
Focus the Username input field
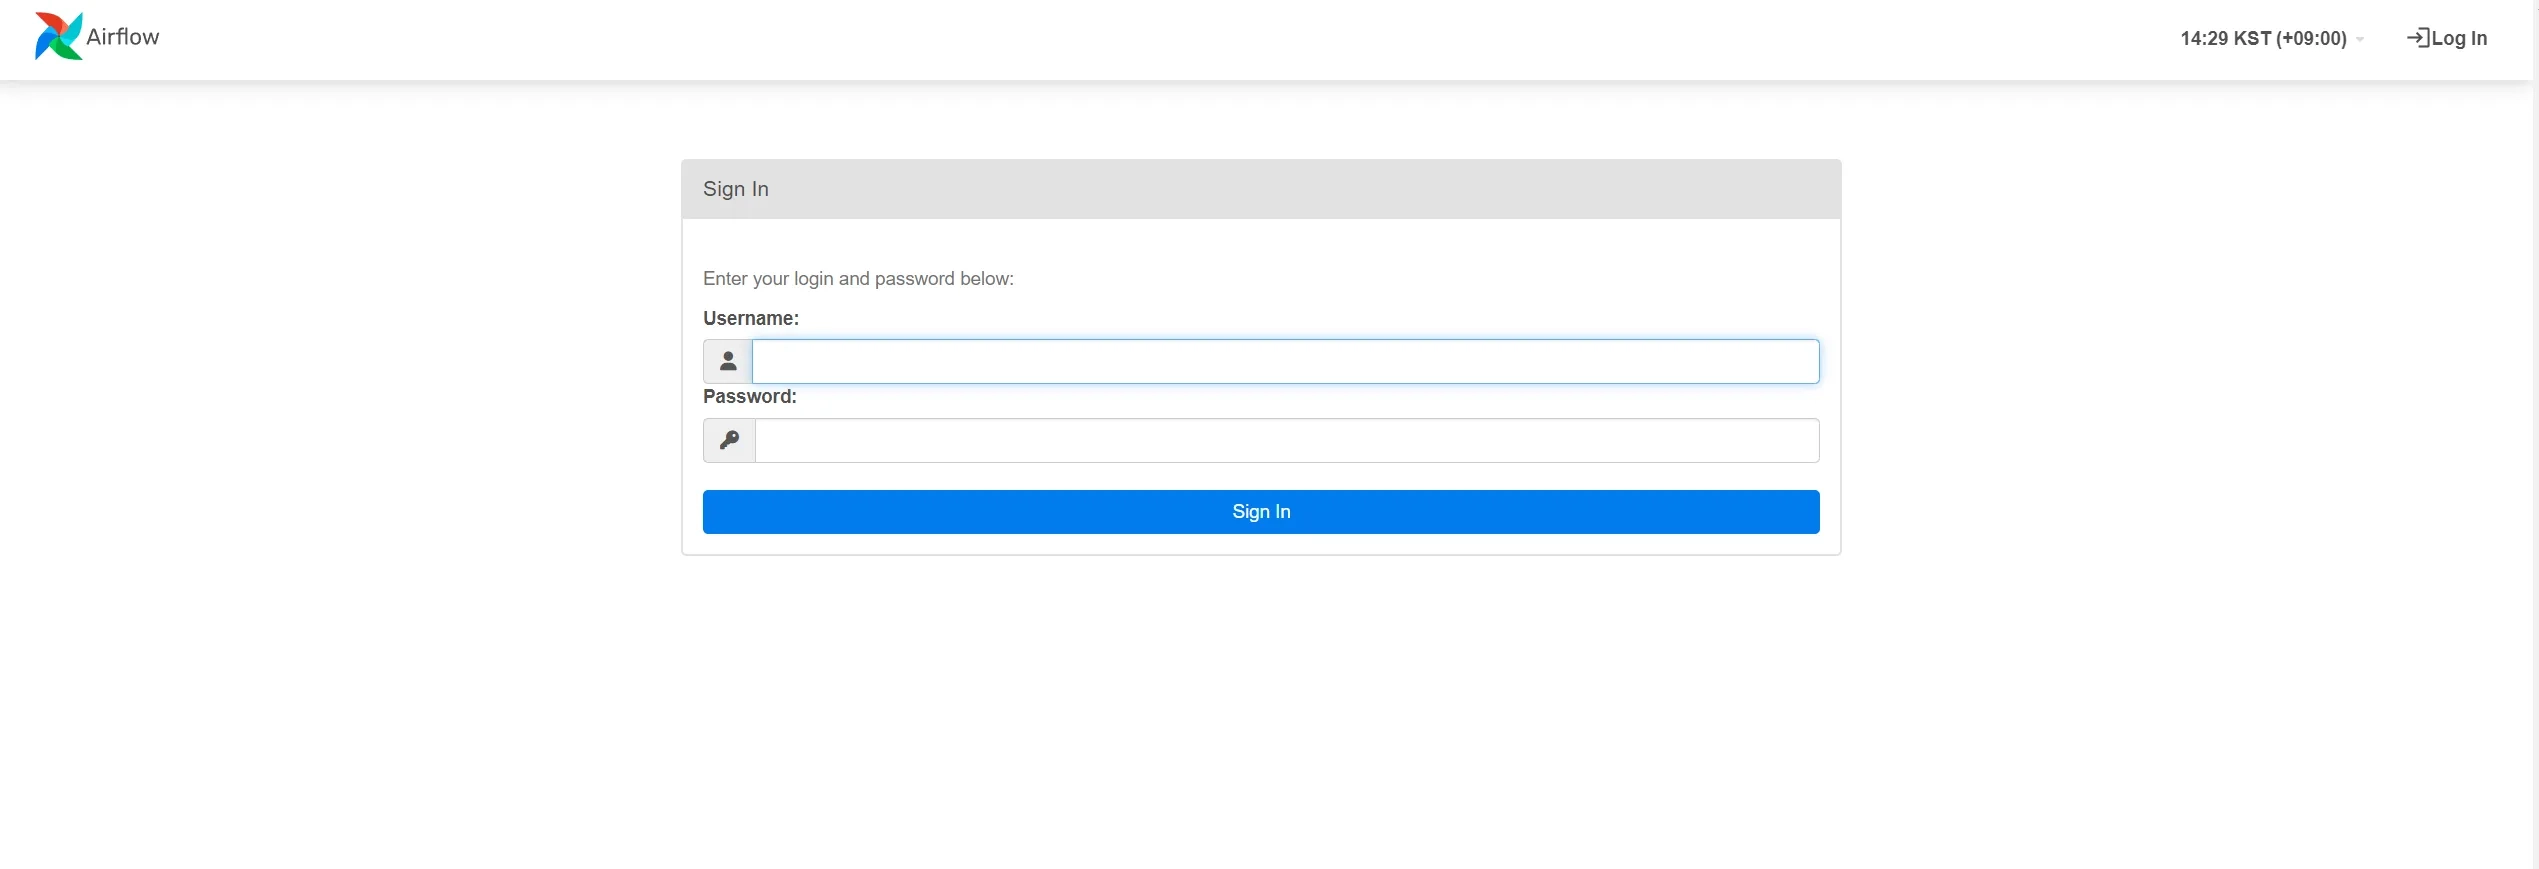[1285, 361]
